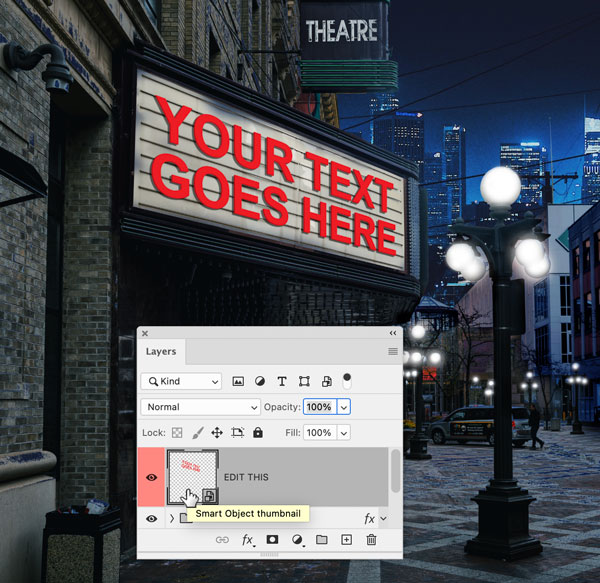Filter layers for smart objects
600x583 pixels.
326,381
